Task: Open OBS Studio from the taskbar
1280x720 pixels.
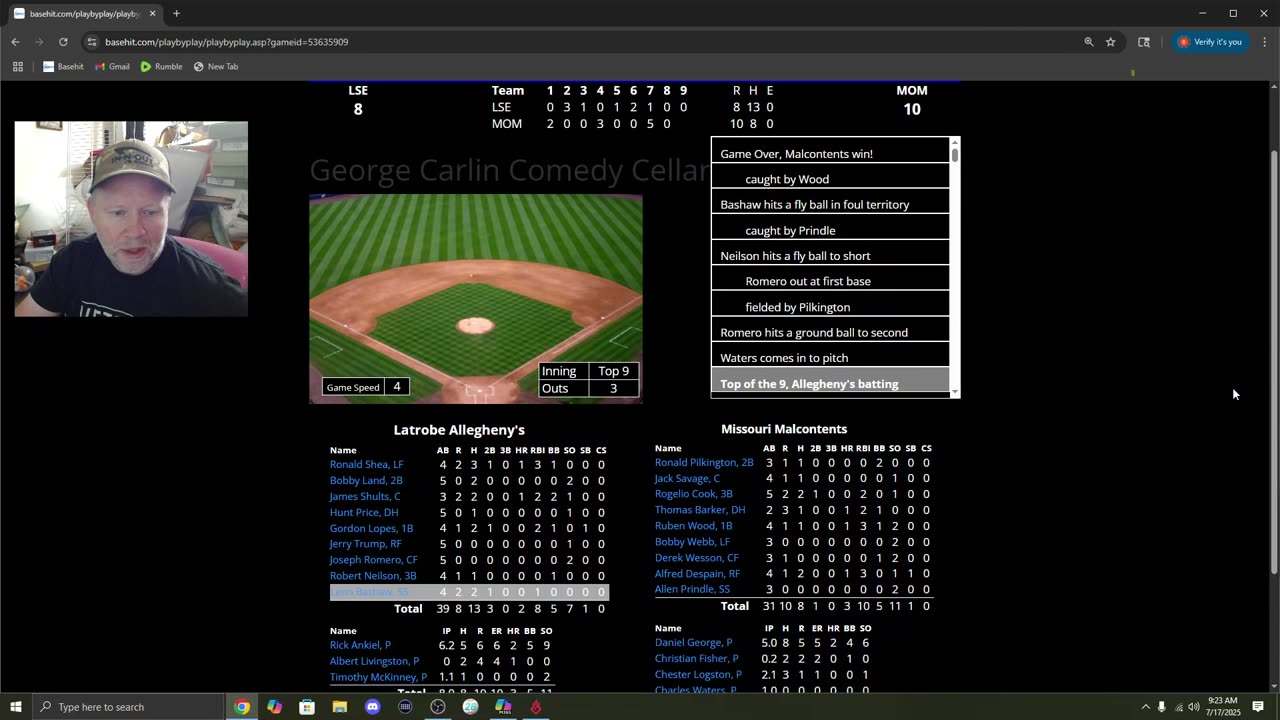Action: pos(438,707)
